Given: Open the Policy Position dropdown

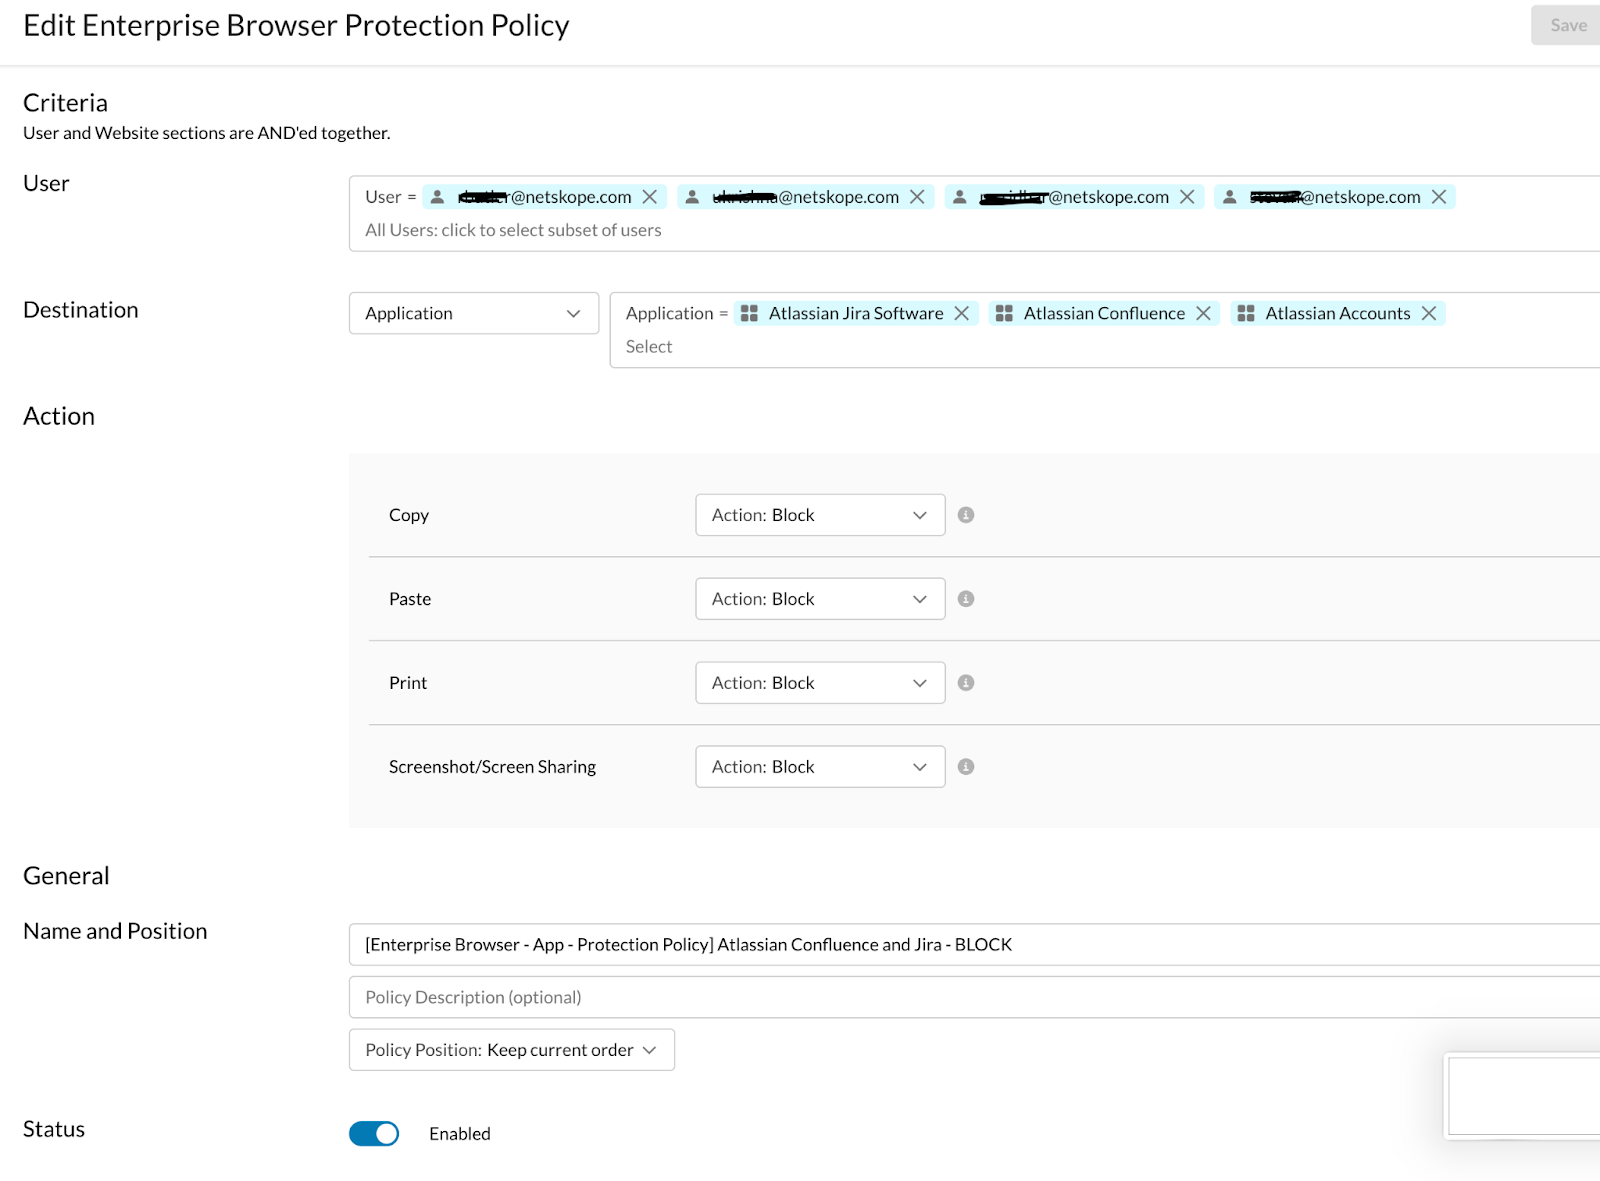Looking at the screenshot, I should click(512, 1050).
